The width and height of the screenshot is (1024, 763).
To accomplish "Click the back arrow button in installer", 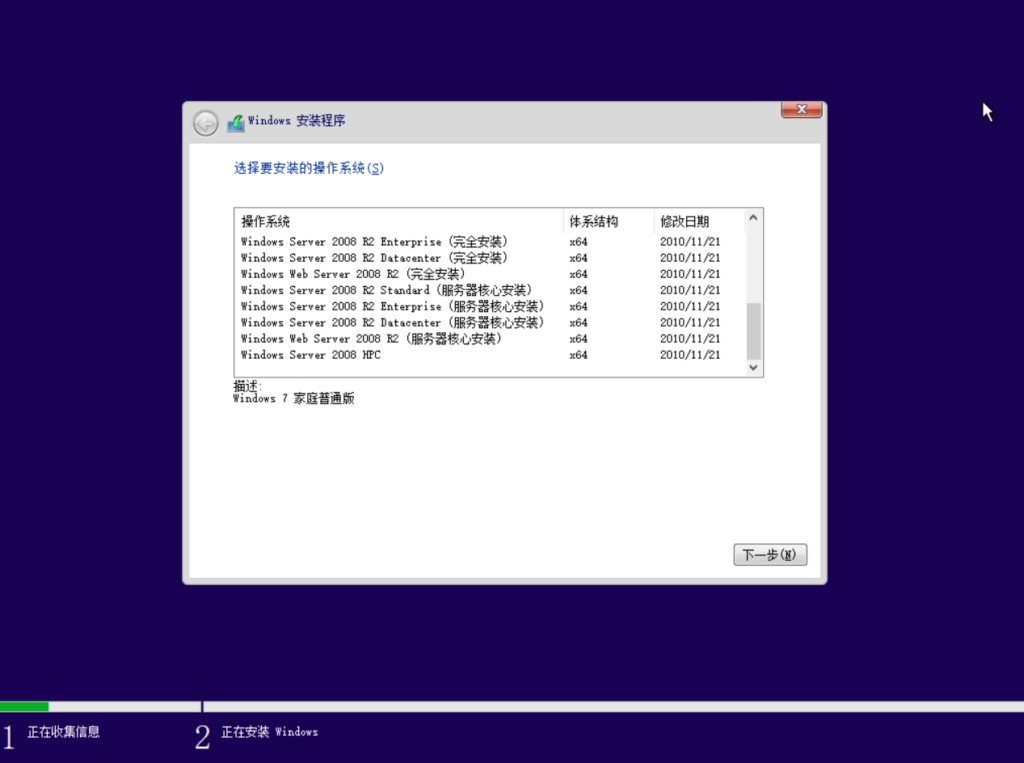I will tap(205, 123).
